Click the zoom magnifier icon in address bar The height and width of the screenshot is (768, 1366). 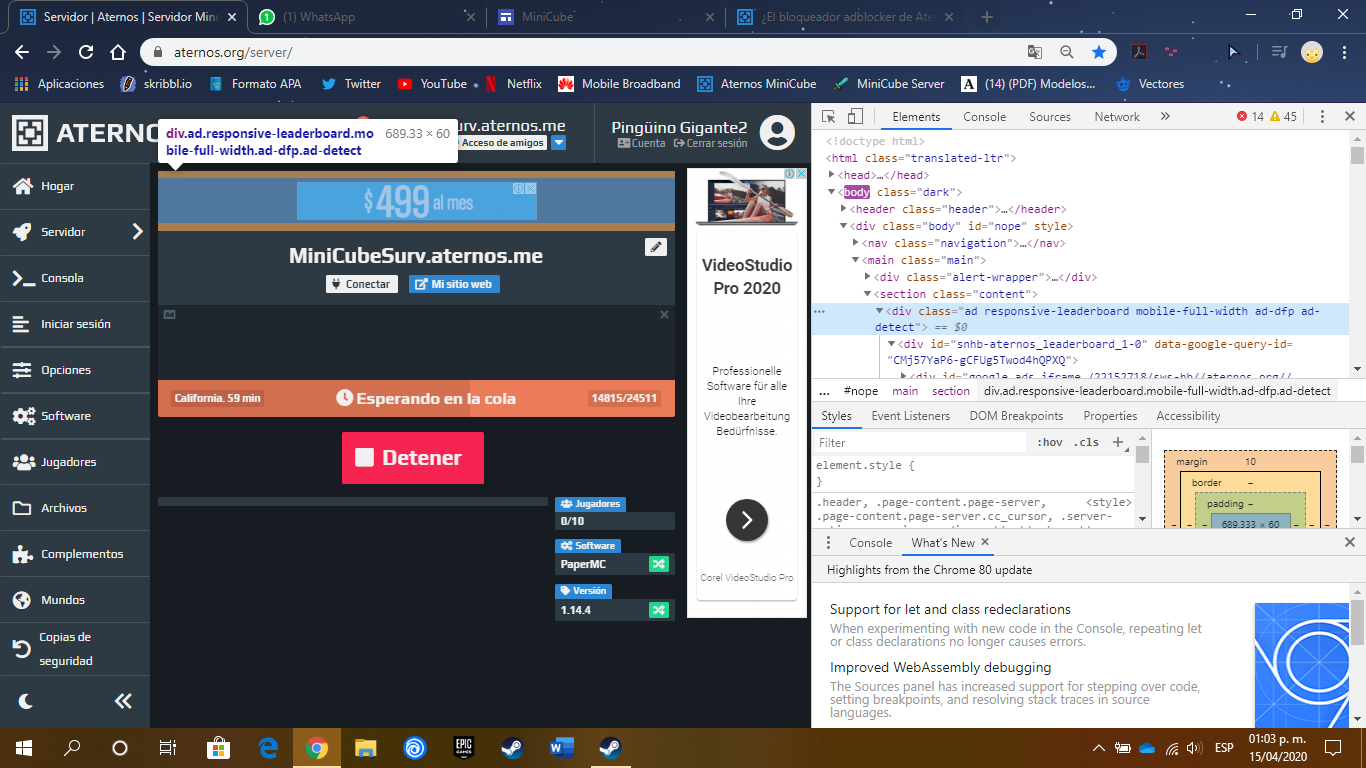1067,52
